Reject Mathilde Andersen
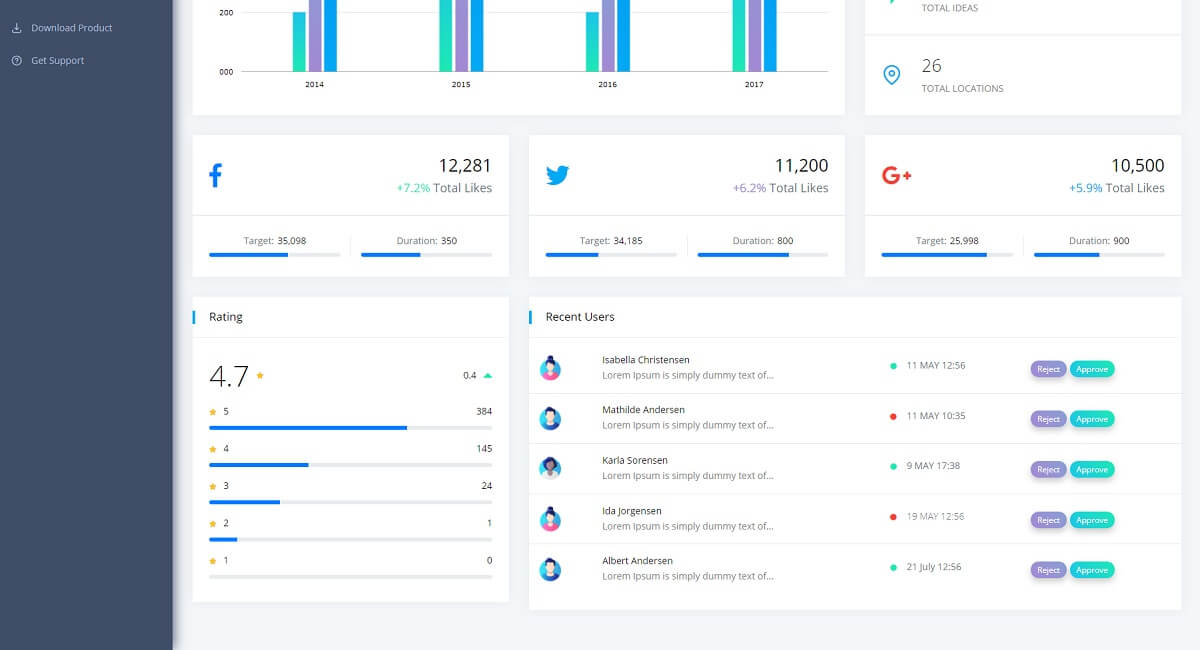Screen dimensions: 1200x650 click(x=1048, y=419)
